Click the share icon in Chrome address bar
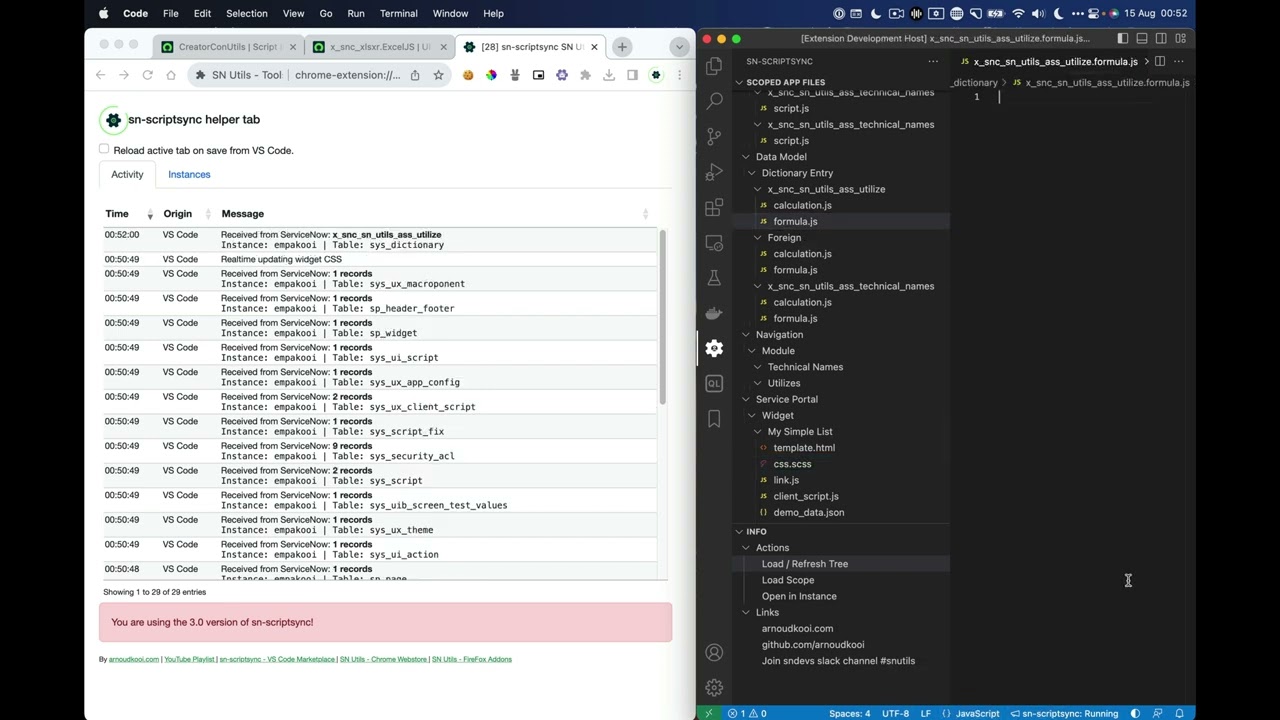Screen dimensions: 1280x720 pyautogui.click(x=415, y=75)
